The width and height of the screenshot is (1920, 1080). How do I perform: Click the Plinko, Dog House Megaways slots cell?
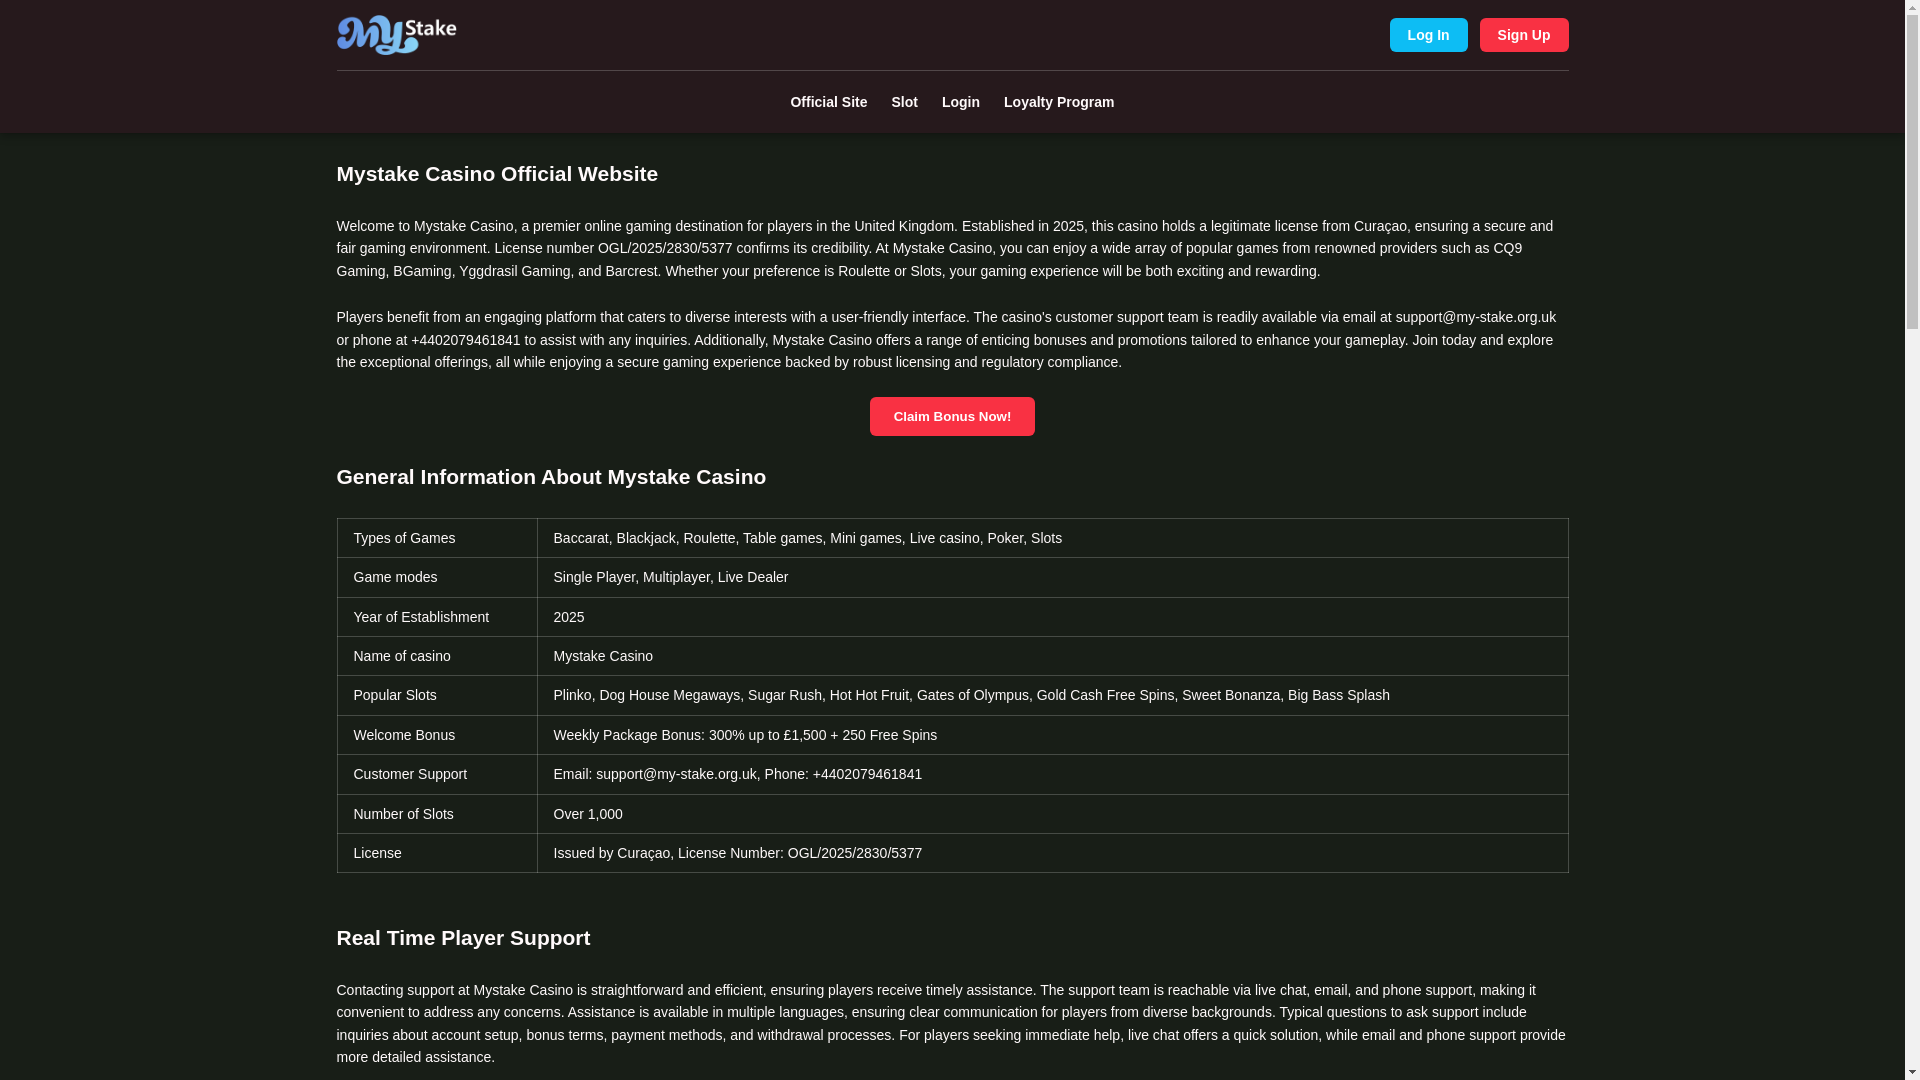1052,695
